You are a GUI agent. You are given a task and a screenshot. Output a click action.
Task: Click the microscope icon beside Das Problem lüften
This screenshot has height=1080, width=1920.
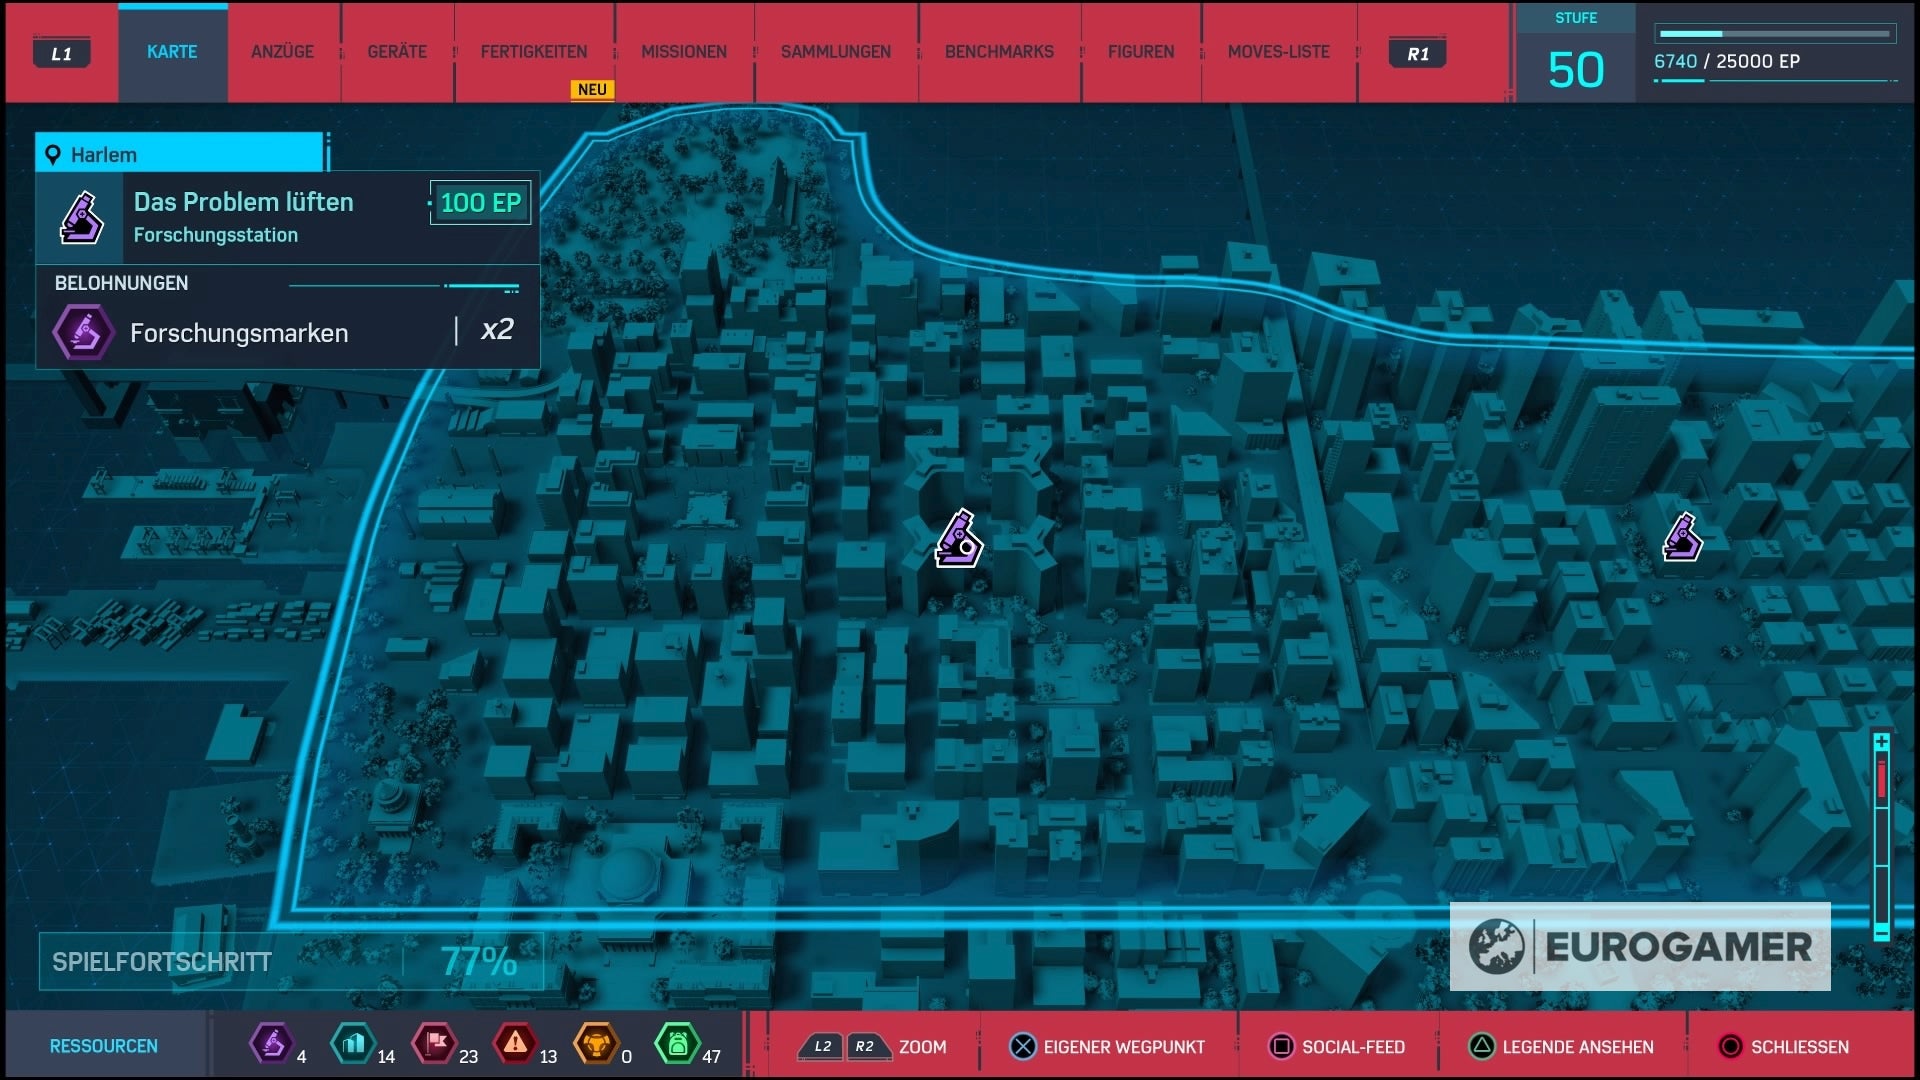[81, 218]
